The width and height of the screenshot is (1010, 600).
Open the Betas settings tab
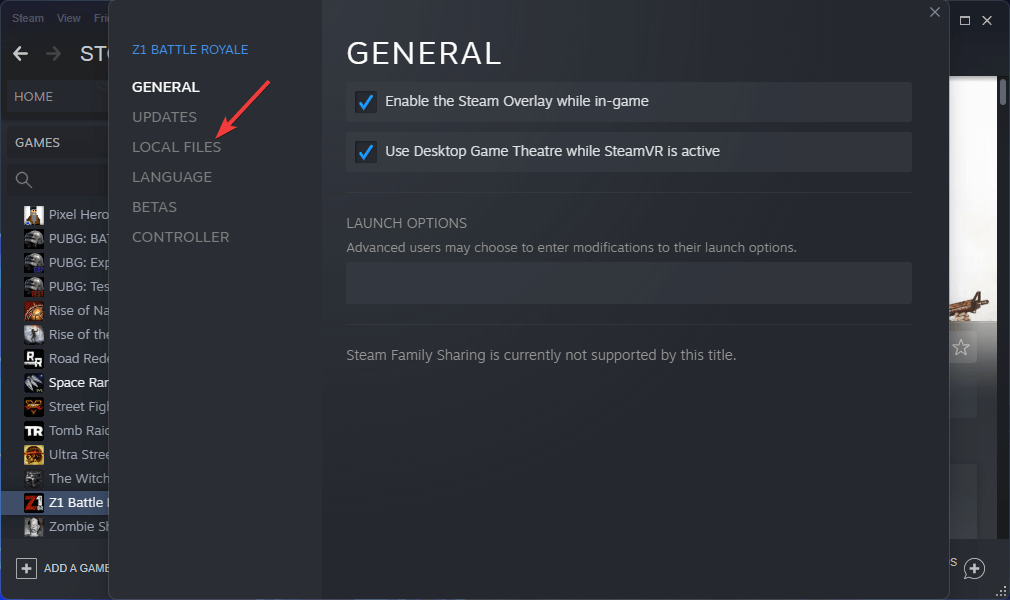[155, 207]
